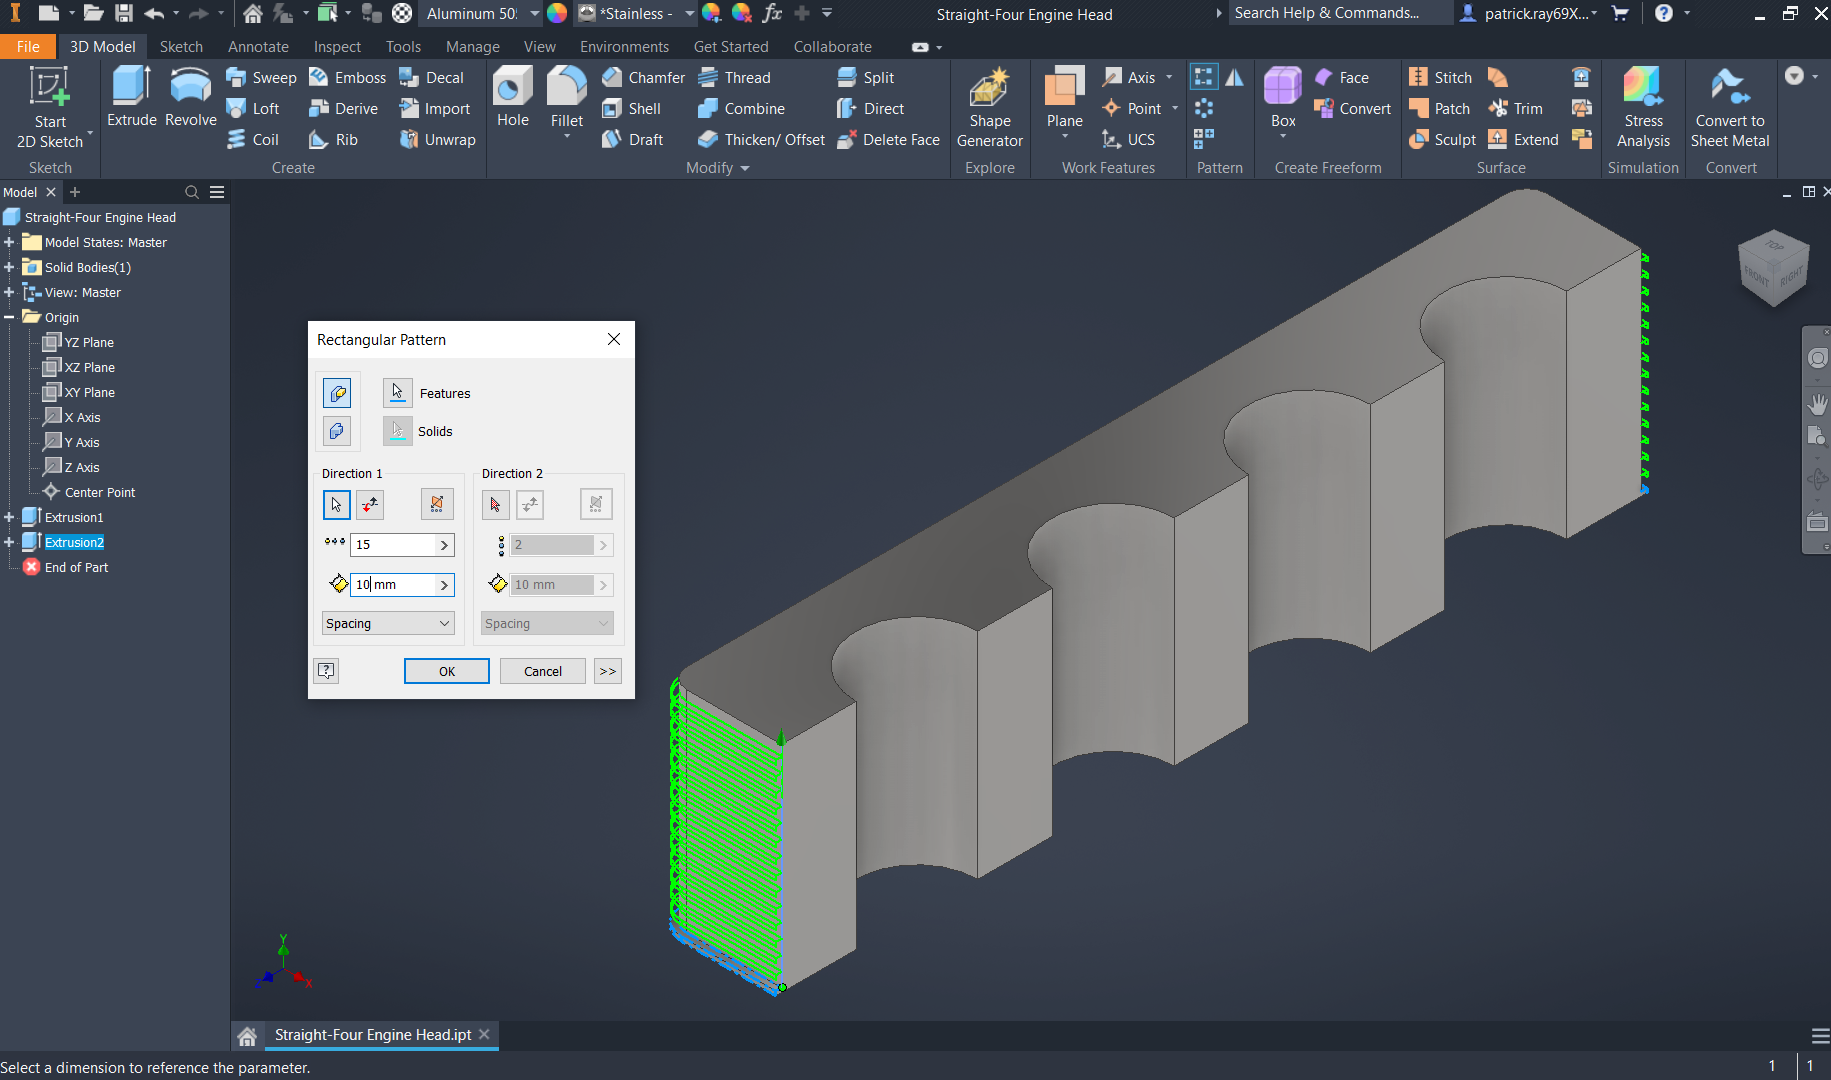This screenshot has width=1831, height=1080.
Task: Click the Direction 1 count field
Action: click(395, 545)
